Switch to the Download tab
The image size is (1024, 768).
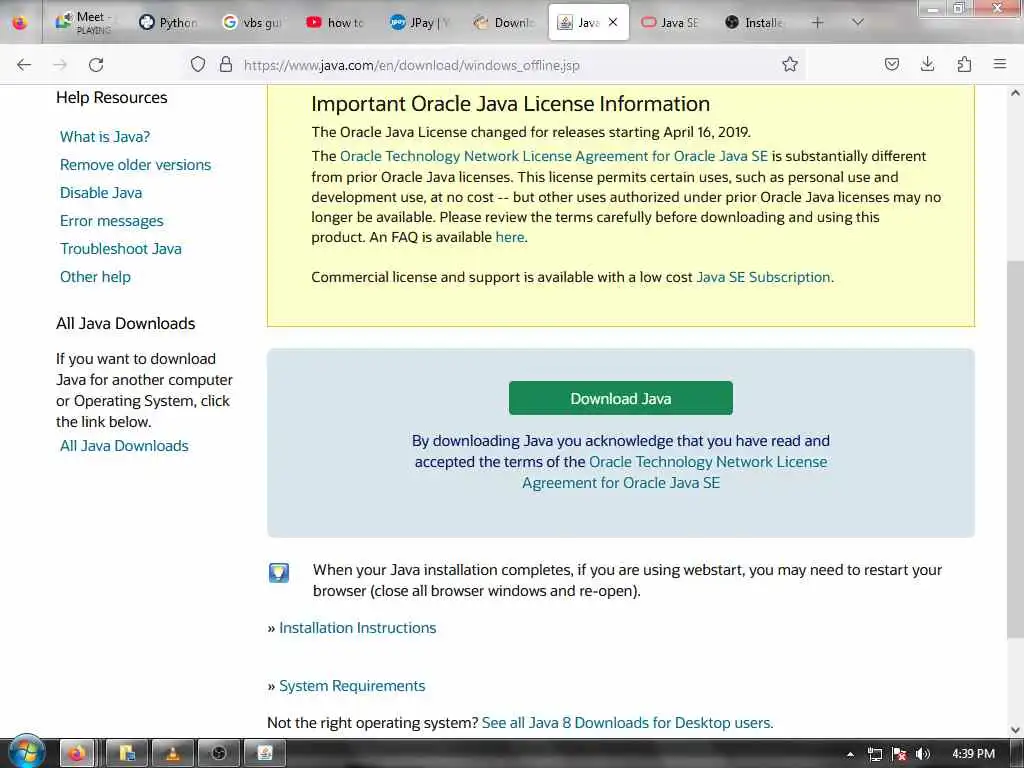pos(504,22)
